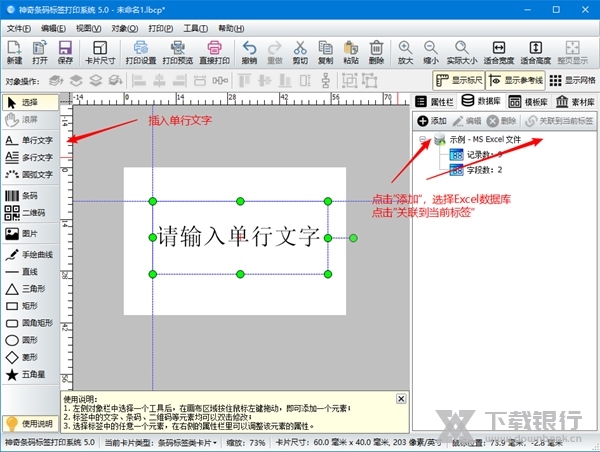The height and width of the screenshot is (452, 600).
Task: Toggle 显示参考线 show guides
Action: 516,81
